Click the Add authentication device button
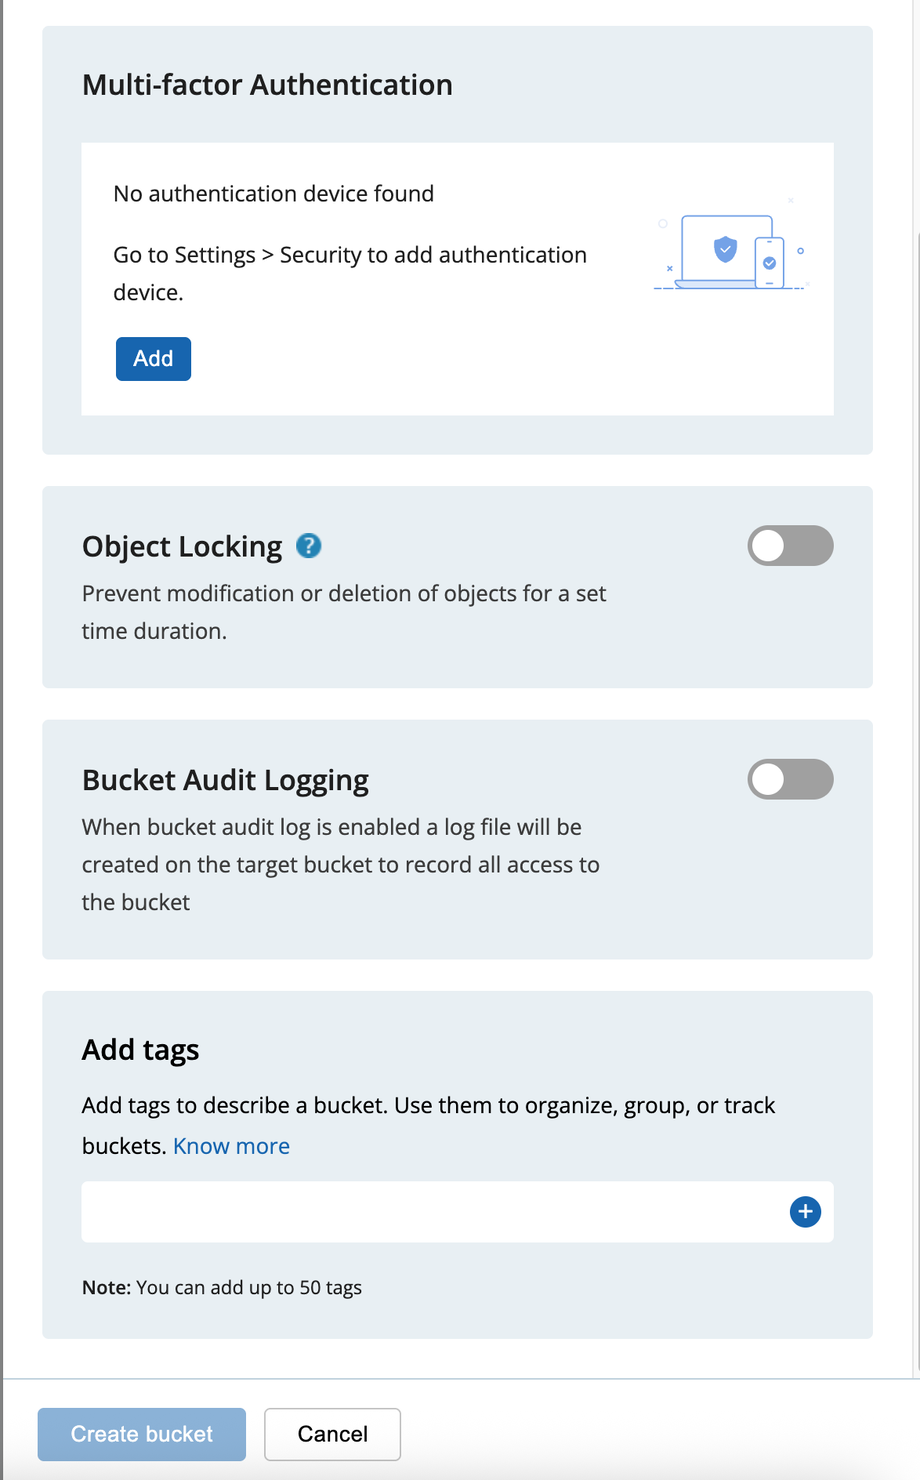This screenshot has width=920, height=1480. pyautogui.click(x=153, y=359)
